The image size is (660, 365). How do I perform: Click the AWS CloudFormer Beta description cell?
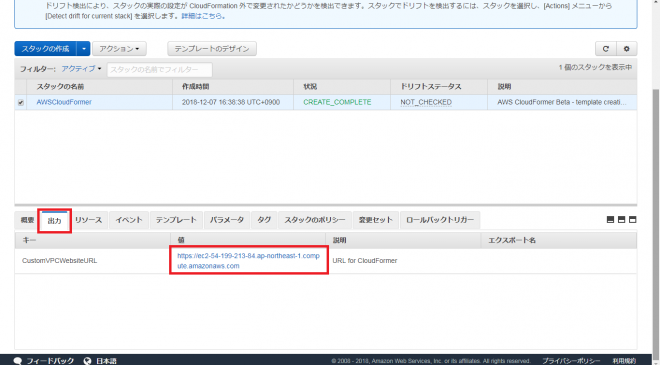point(562,102)
